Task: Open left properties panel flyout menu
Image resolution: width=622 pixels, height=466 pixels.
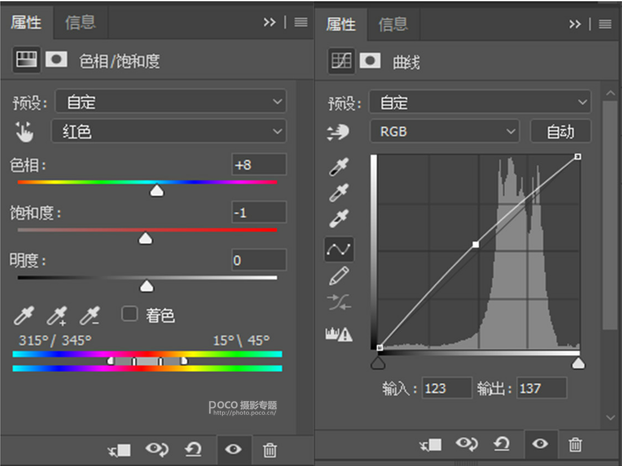Action: (x=301, y=23)
